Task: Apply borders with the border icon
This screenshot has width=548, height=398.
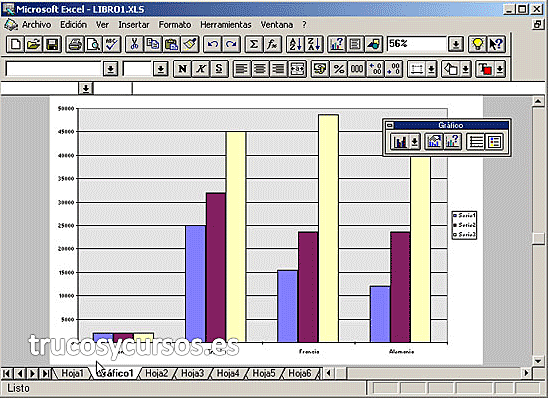Action: [x=417, y=69]
